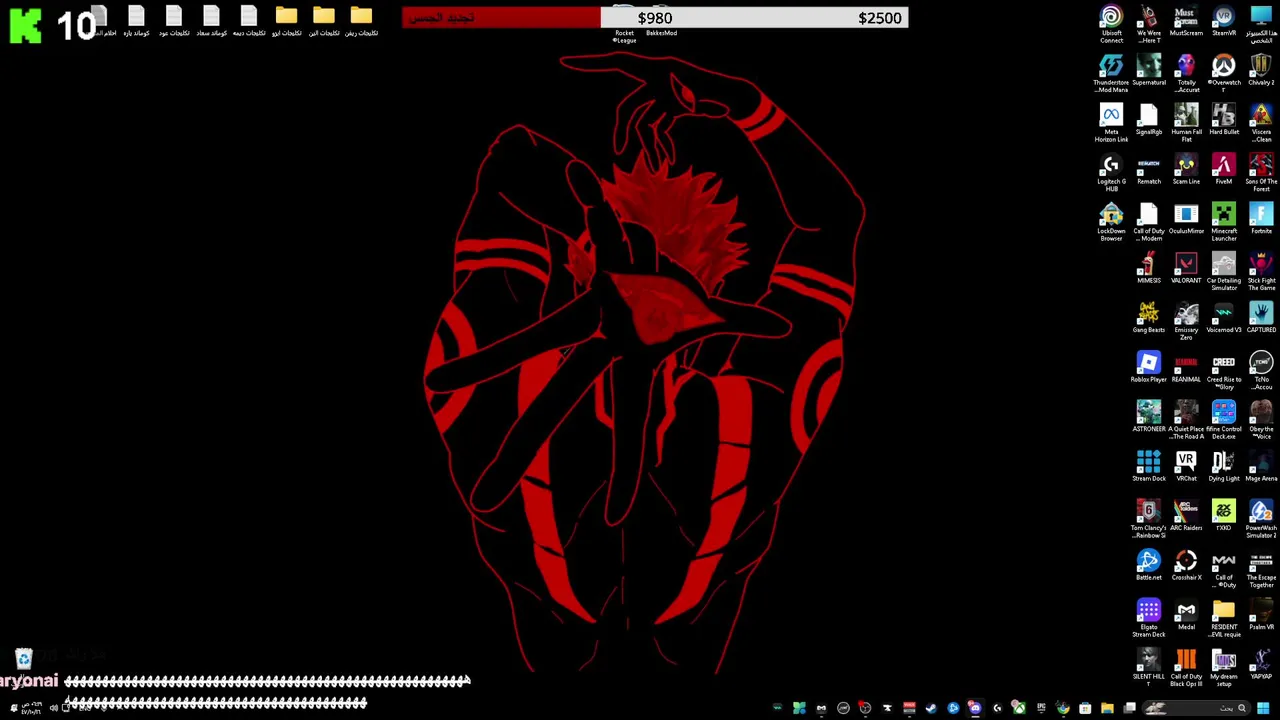
Task: Open the OculusMirror desktop shortcut
Action: pos(1186,220)
